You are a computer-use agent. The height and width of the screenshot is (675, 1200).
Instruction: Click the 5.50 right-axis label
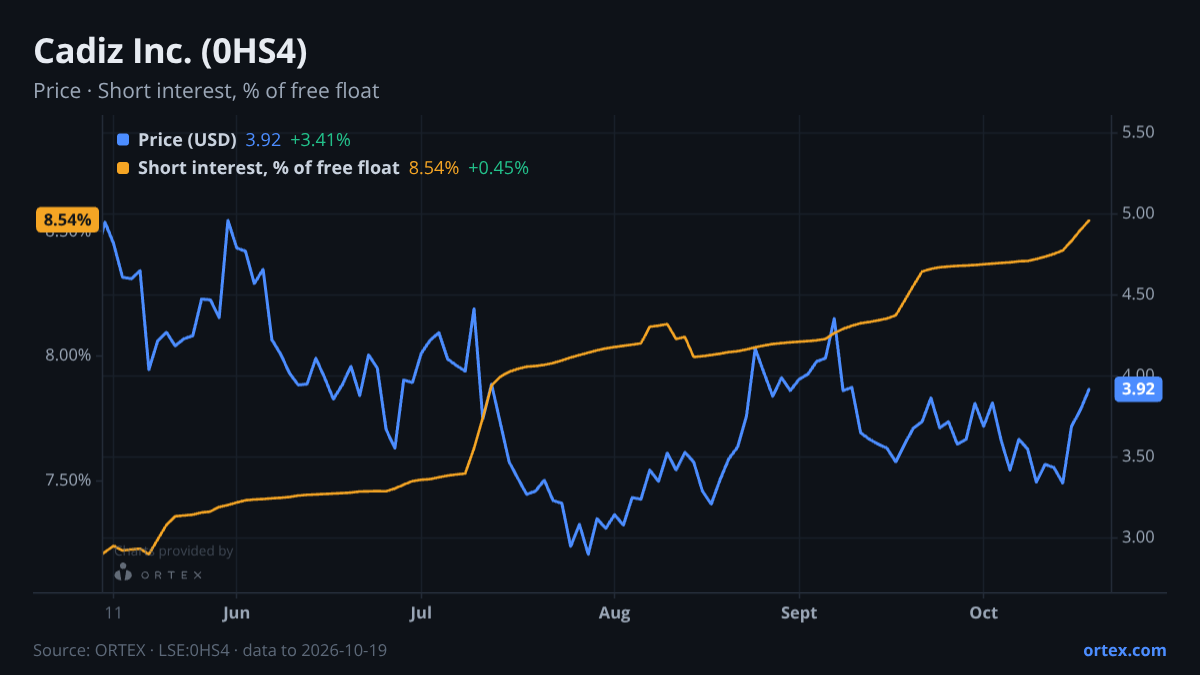tap(1139, 132)
